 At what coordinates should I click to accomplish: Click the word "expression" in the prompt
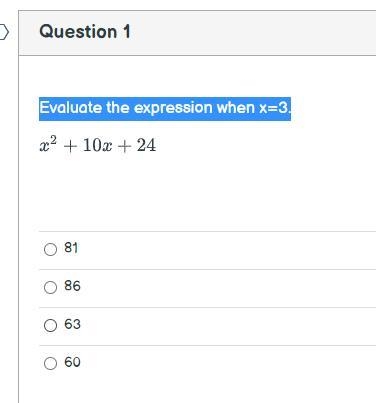point(173,109)
